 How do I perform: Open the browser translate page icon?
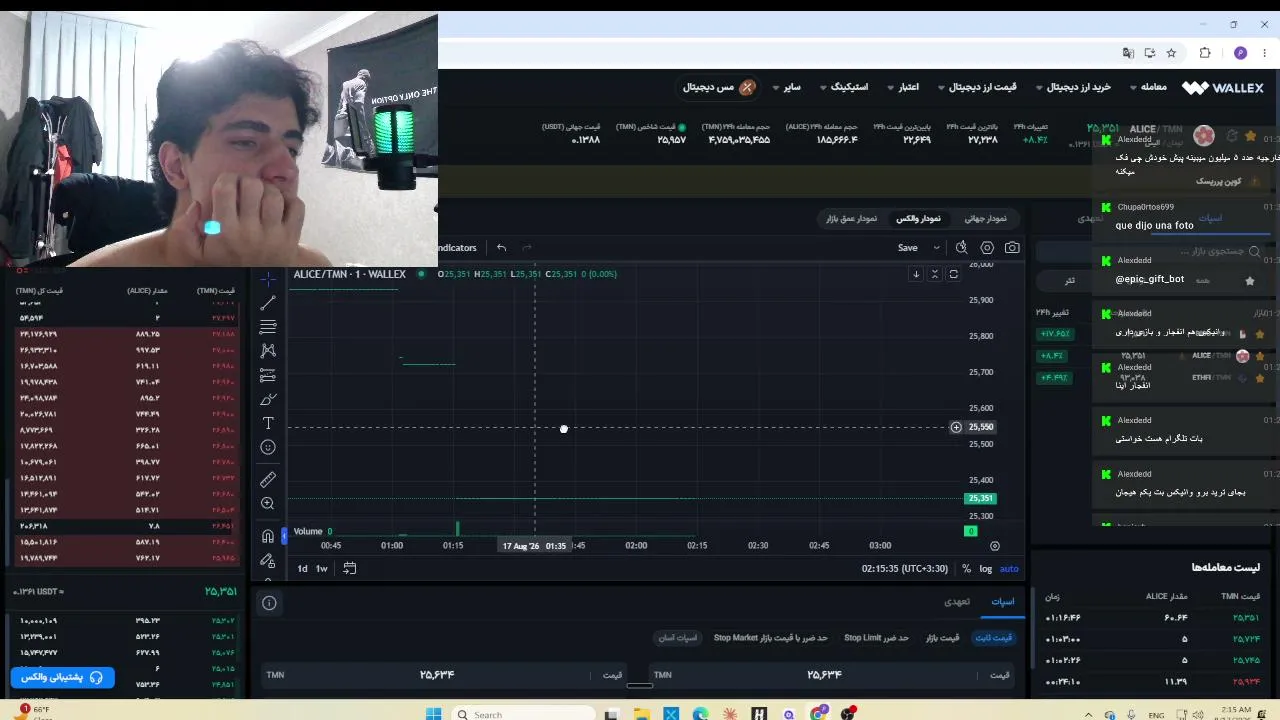[1129, 53]
